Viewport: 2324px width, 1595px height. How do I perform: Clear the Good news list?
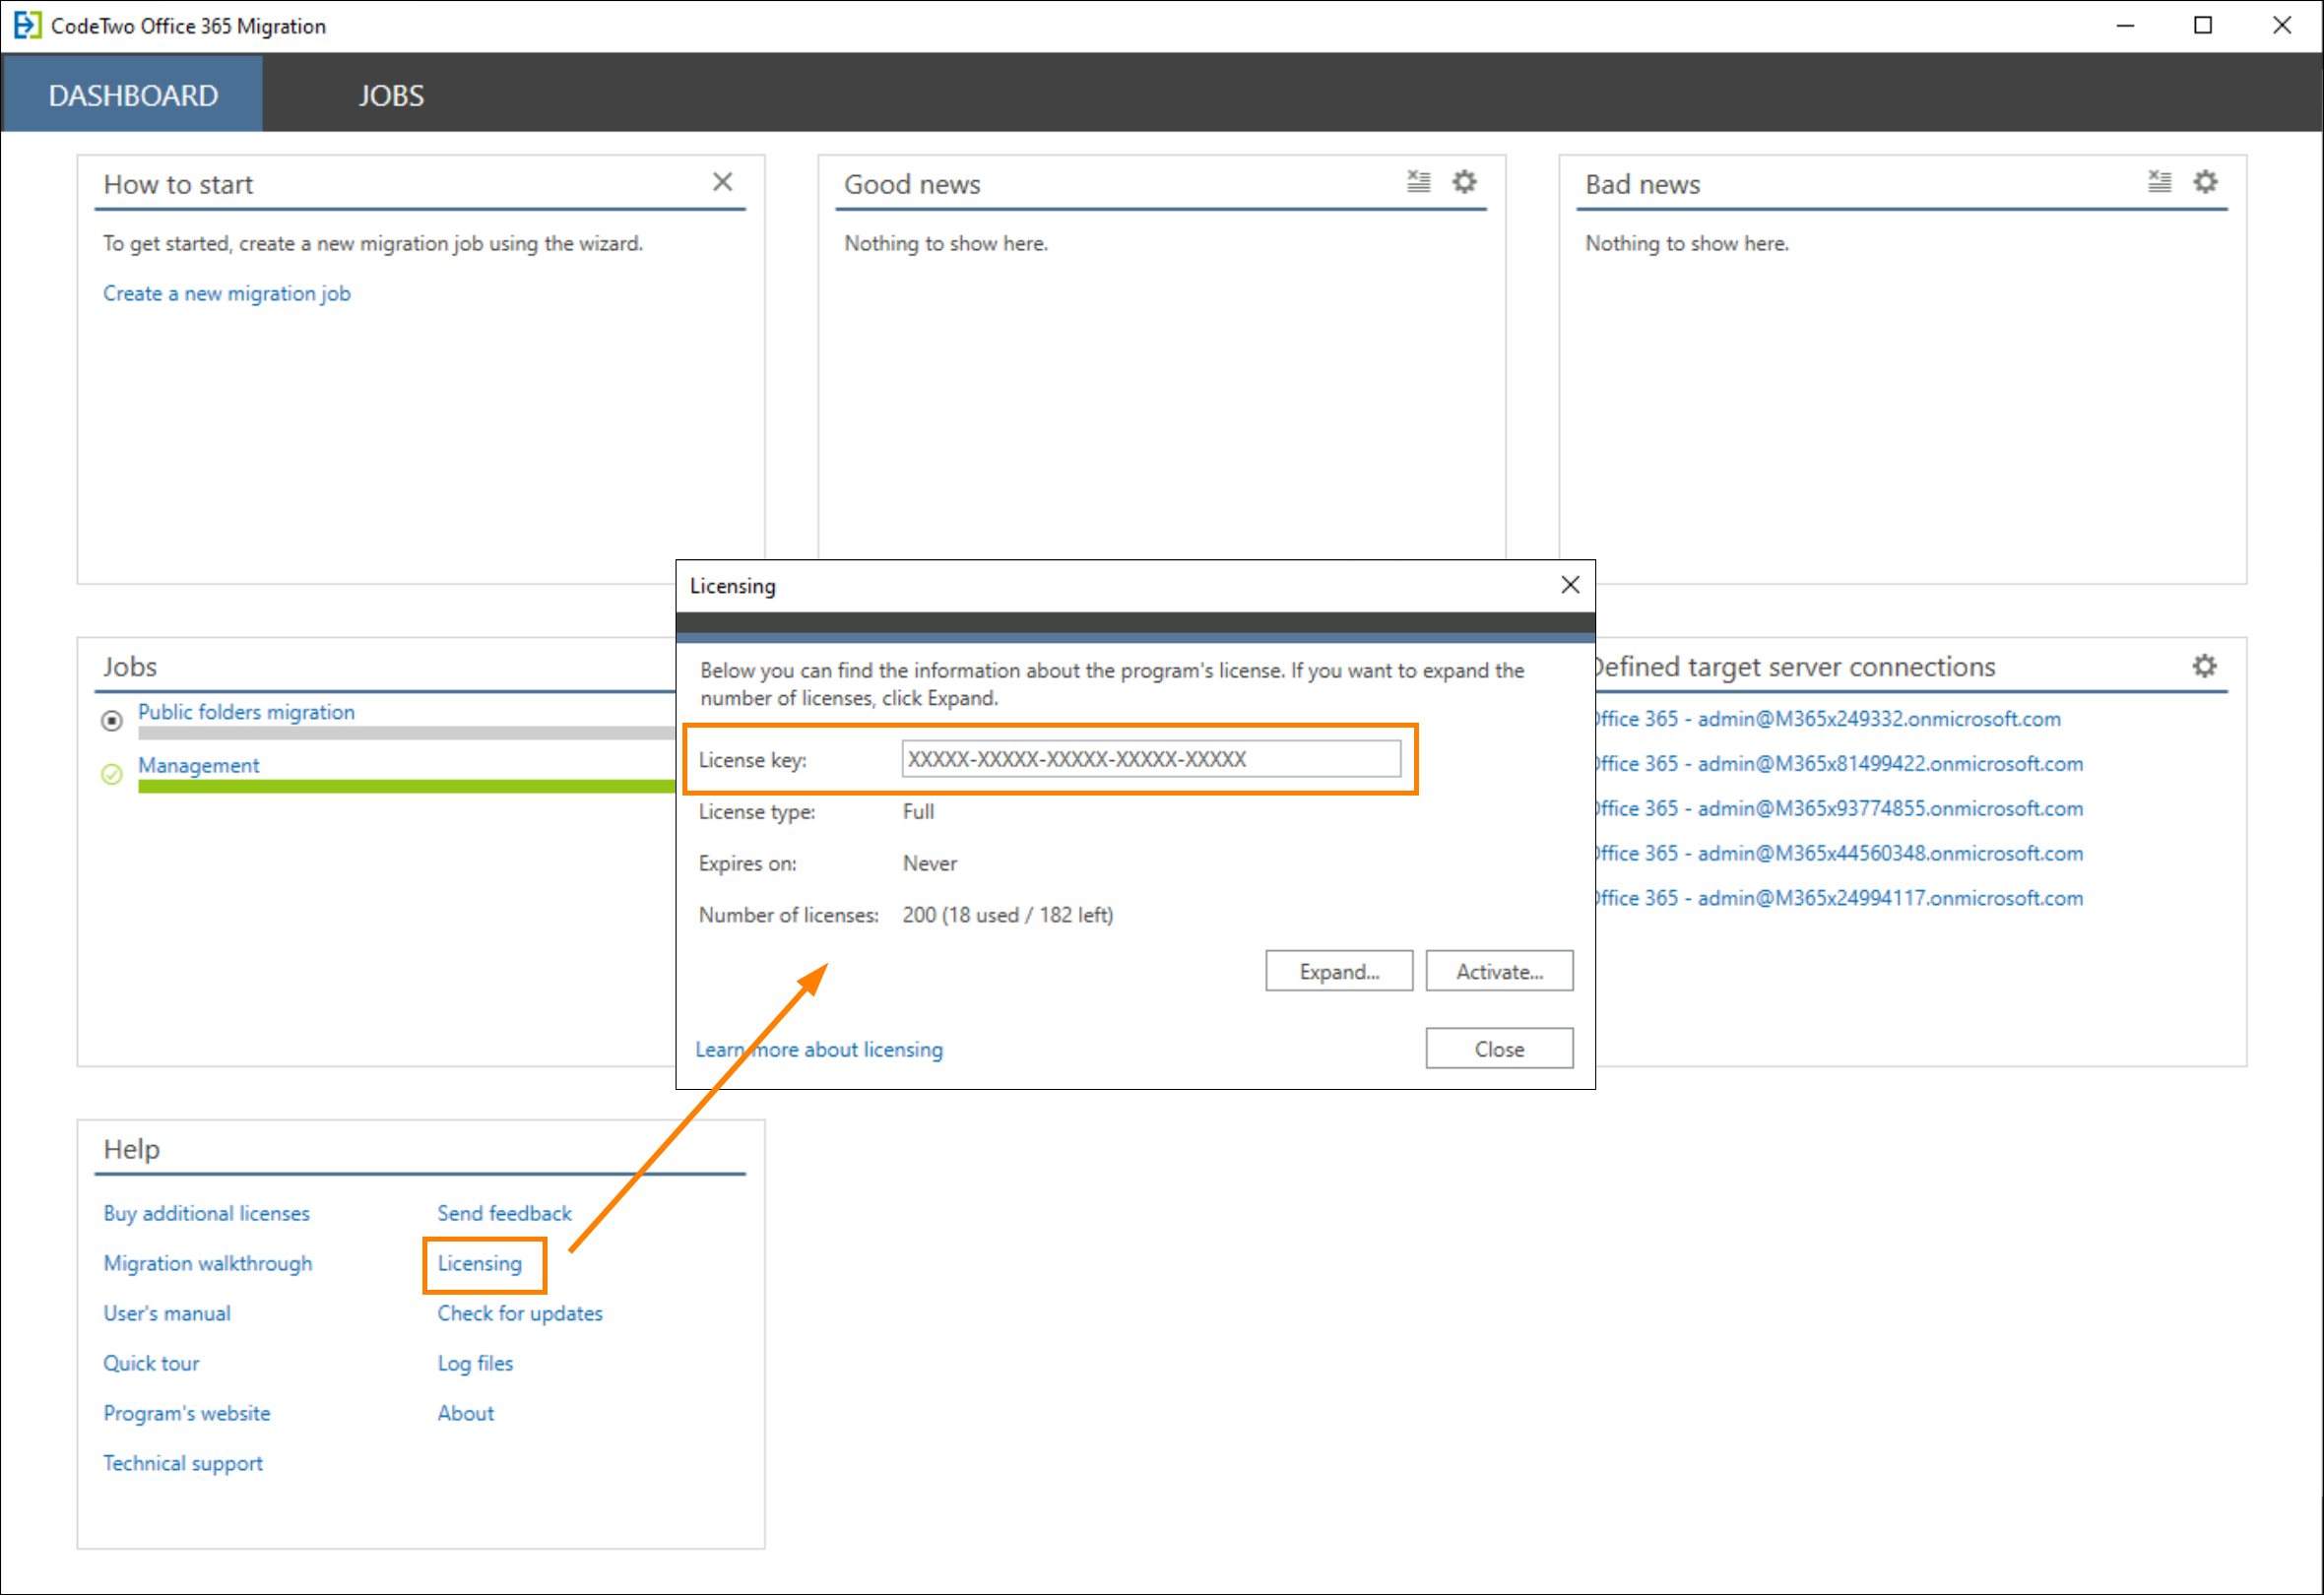(x=1418, y=182)
